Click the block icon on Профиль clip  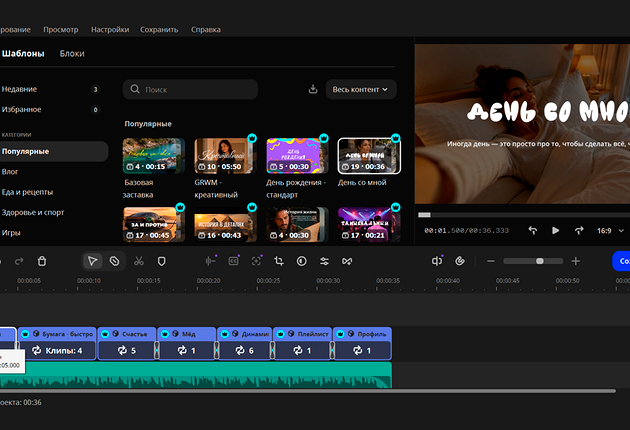point(351,334)
